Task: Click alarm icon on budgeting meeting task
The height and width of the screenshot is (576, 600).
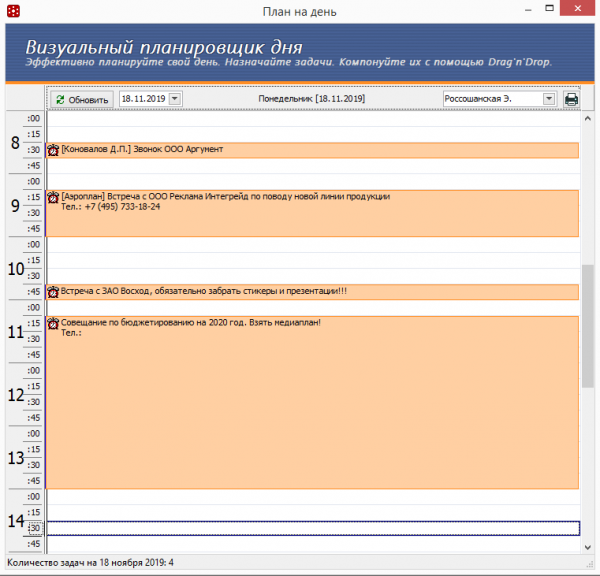Action: click(x=53, y=323)
